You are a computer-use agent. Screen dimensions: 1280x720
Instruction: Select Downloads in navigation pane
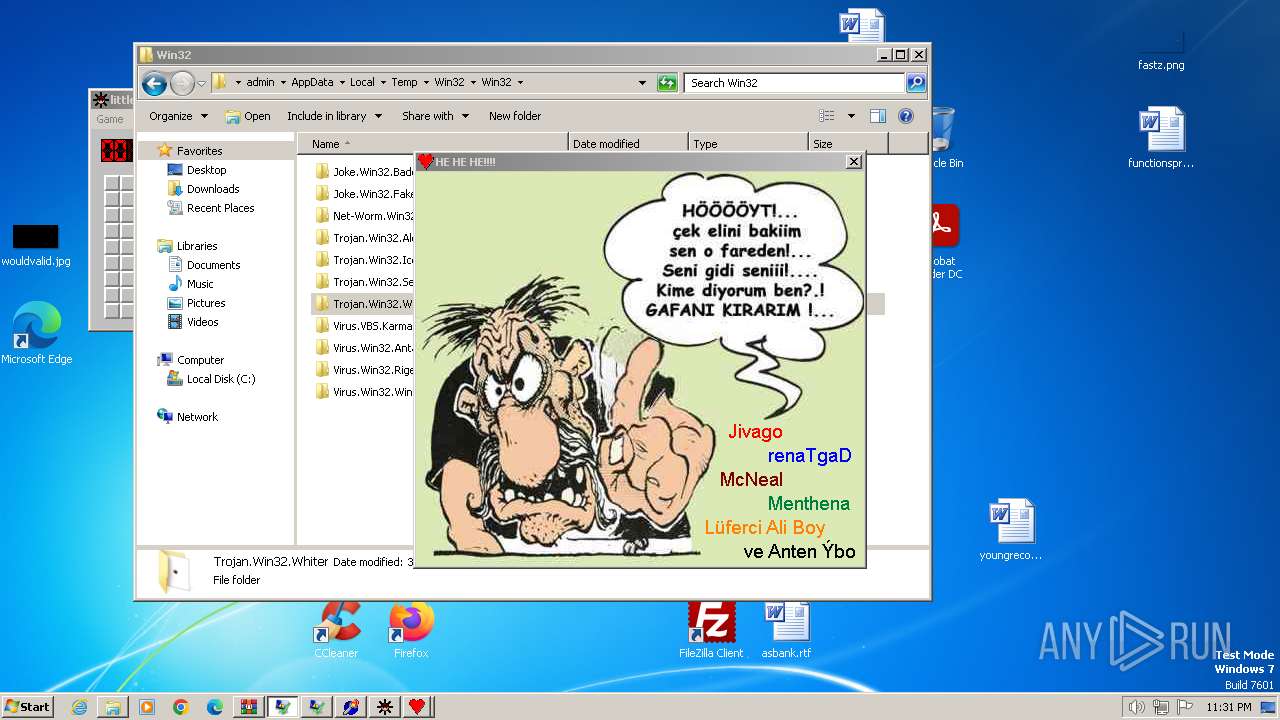[x=213, y=189]
